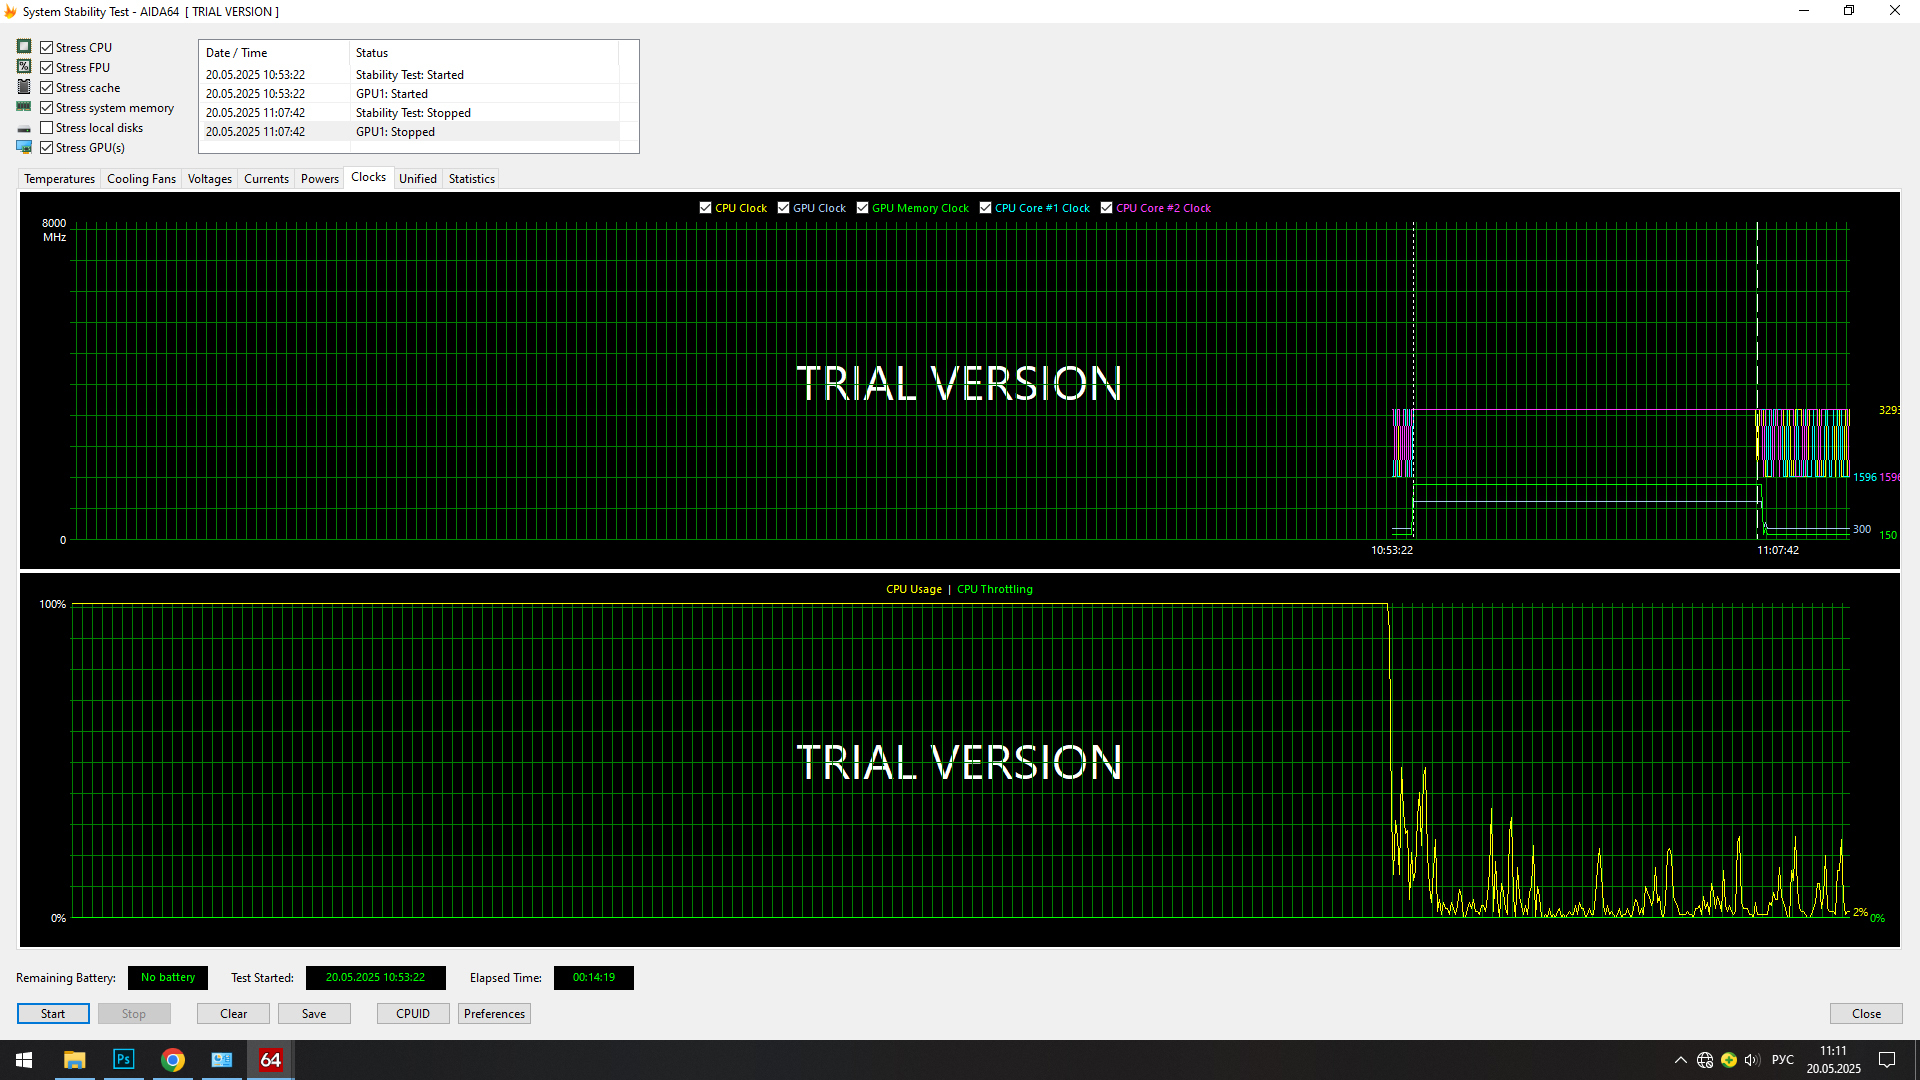Viewport: 1920px width, 1080px height.
Task: Click the Test Started time field
Action: click(375, 978)
